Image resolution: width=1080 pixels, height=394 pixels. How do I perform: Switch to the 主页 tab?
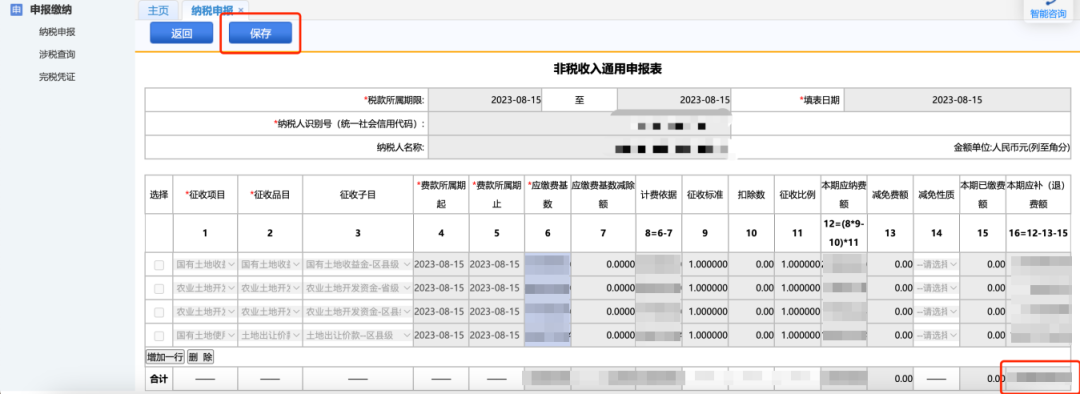click(158, 10)
